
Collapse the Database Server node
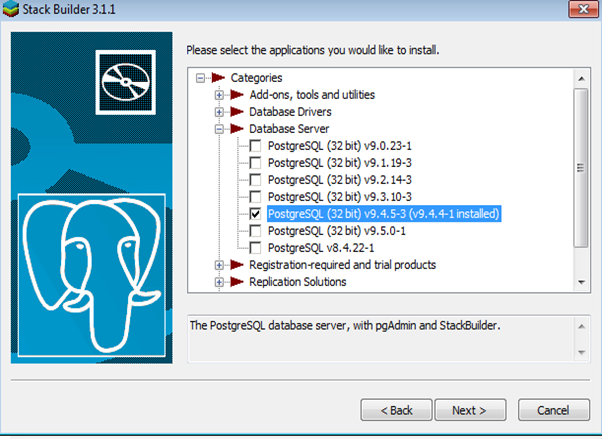[x=219, y=129]
